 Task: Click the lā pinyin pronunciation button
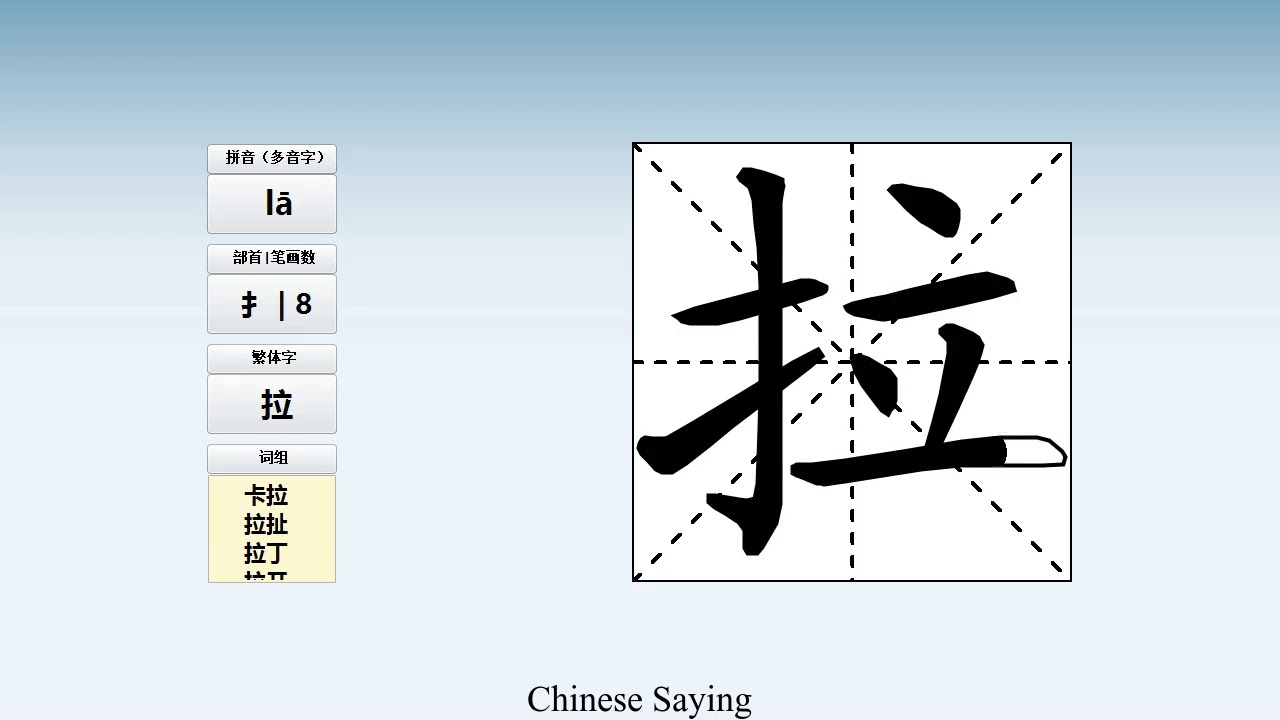coord(272,204)
